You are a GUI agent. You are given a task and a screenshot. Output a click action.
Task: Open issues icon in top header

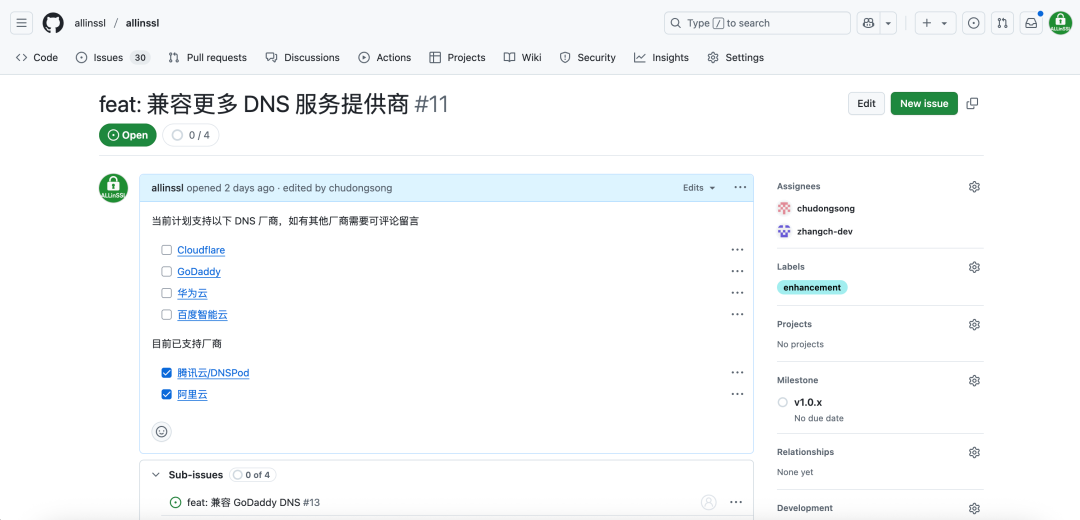(x=973, y=23)
